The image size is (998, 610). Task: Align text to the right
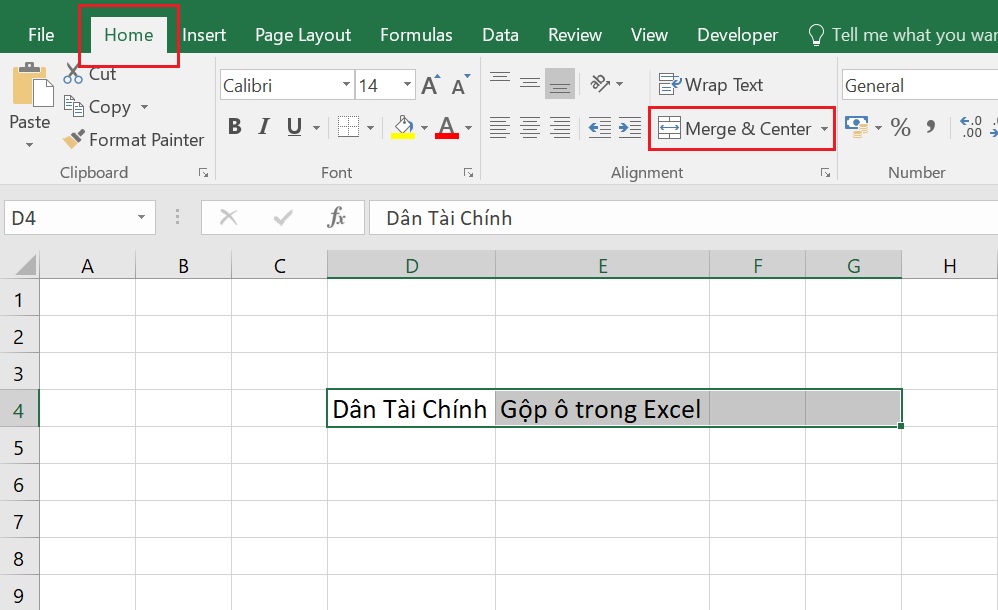click(559, 128)
